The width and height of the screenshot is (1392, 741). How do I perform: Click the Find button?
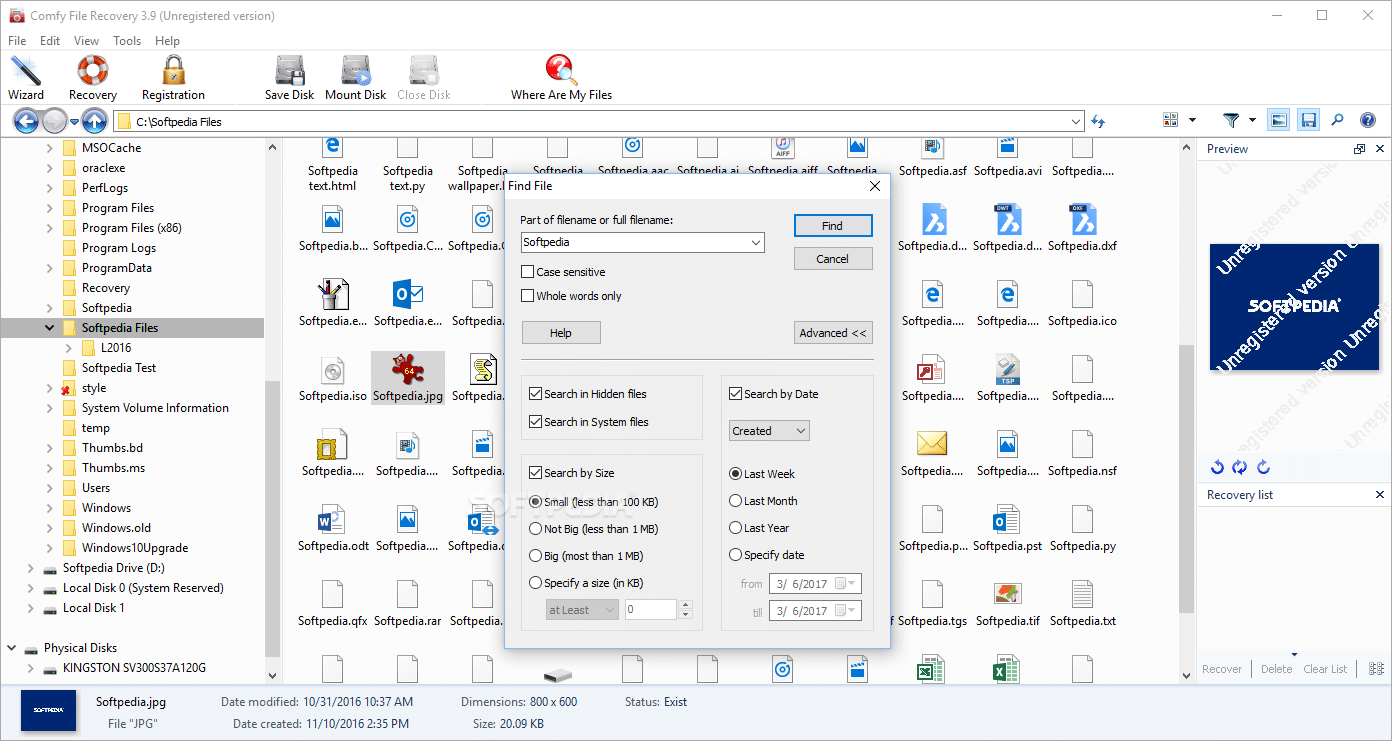833,226
